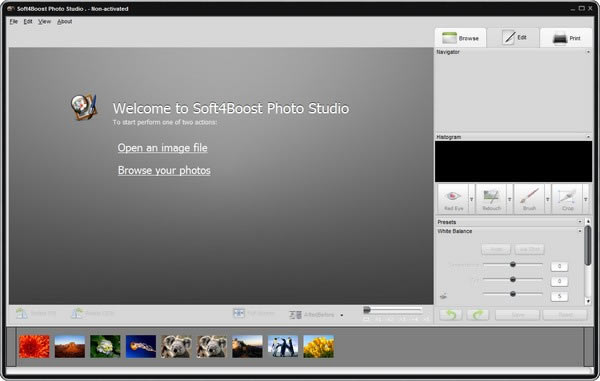Select the lighthouse cliff thumbnail
This screenshot has width=600, height=381.
248,347
